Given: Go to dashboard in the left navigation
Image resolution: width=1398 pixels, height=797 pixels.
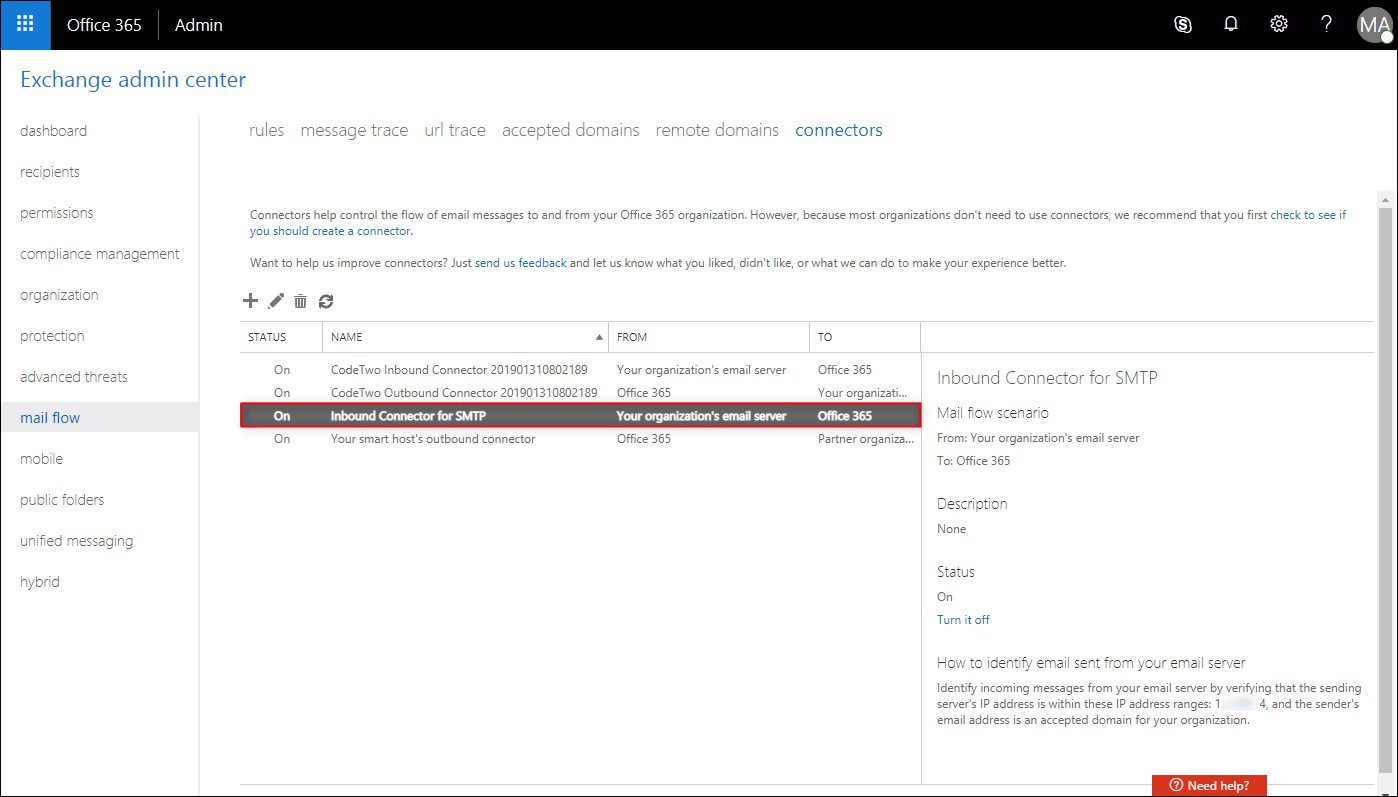Looking at the screenshot, I should [x=53, y=131].
